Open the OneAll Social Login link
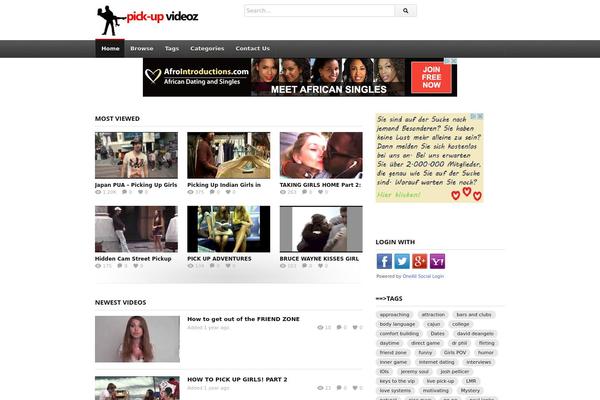600x400 pixels. coord(423,276)
